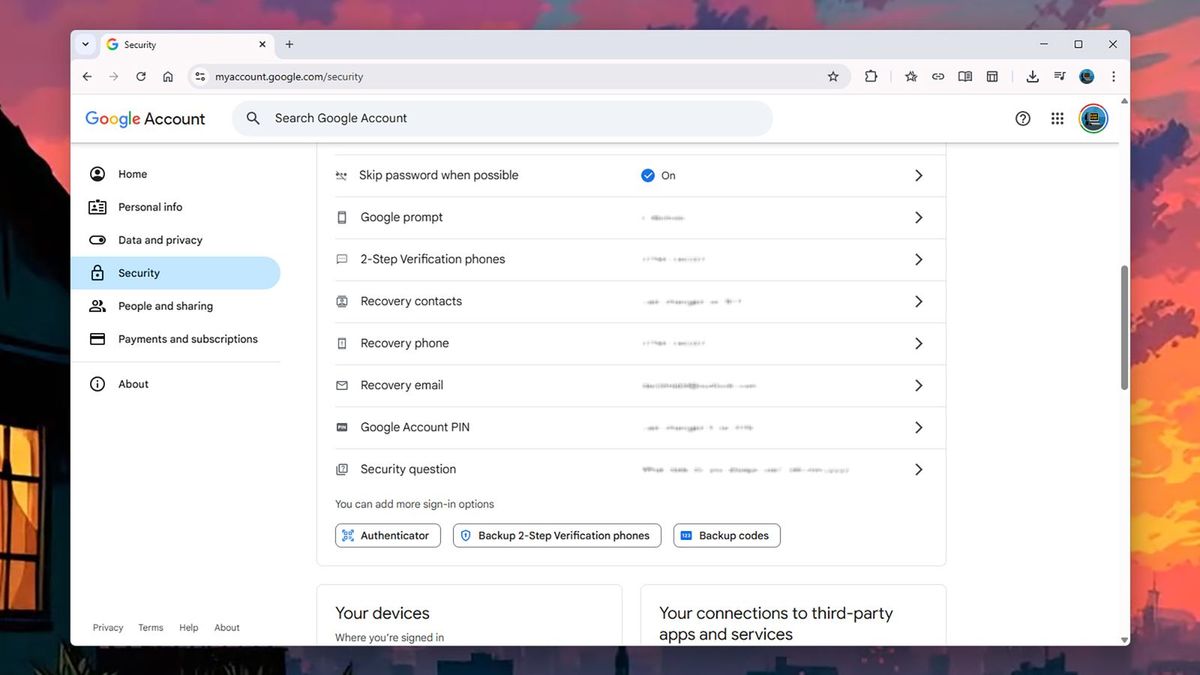Click Your connections to third-party apps heading

tap(776, 624)
